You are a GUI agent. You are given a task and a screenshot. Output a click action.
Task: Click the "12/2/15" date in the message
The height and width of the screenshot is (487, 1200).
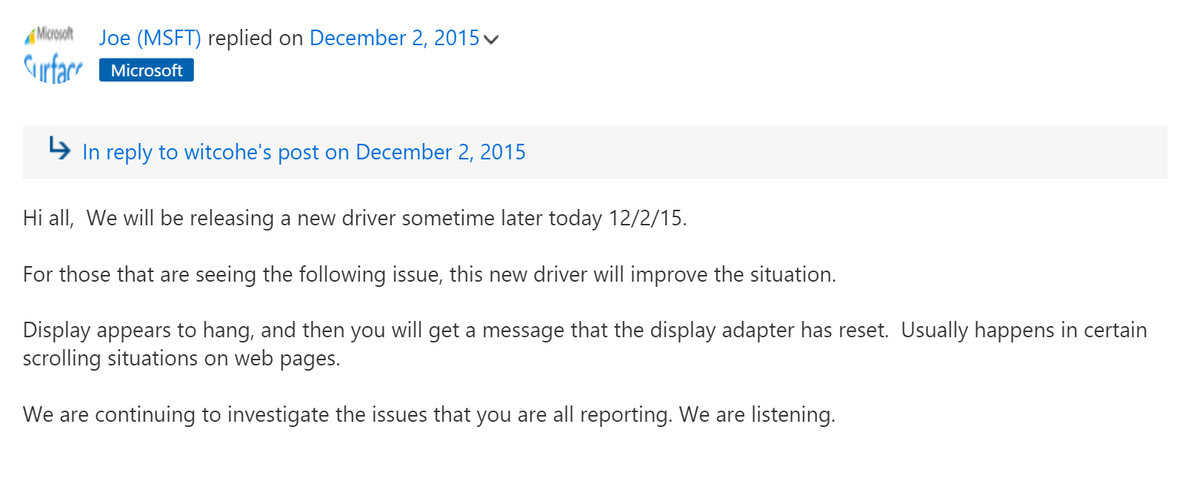647,219
